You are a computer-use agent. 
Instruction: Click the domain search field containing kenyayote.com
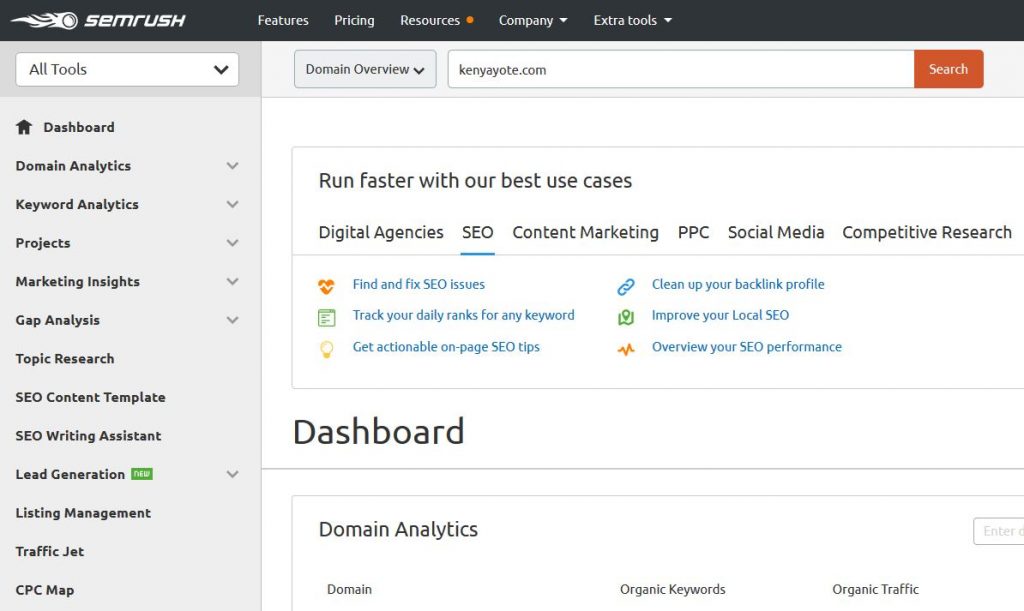tap(681, 69)
